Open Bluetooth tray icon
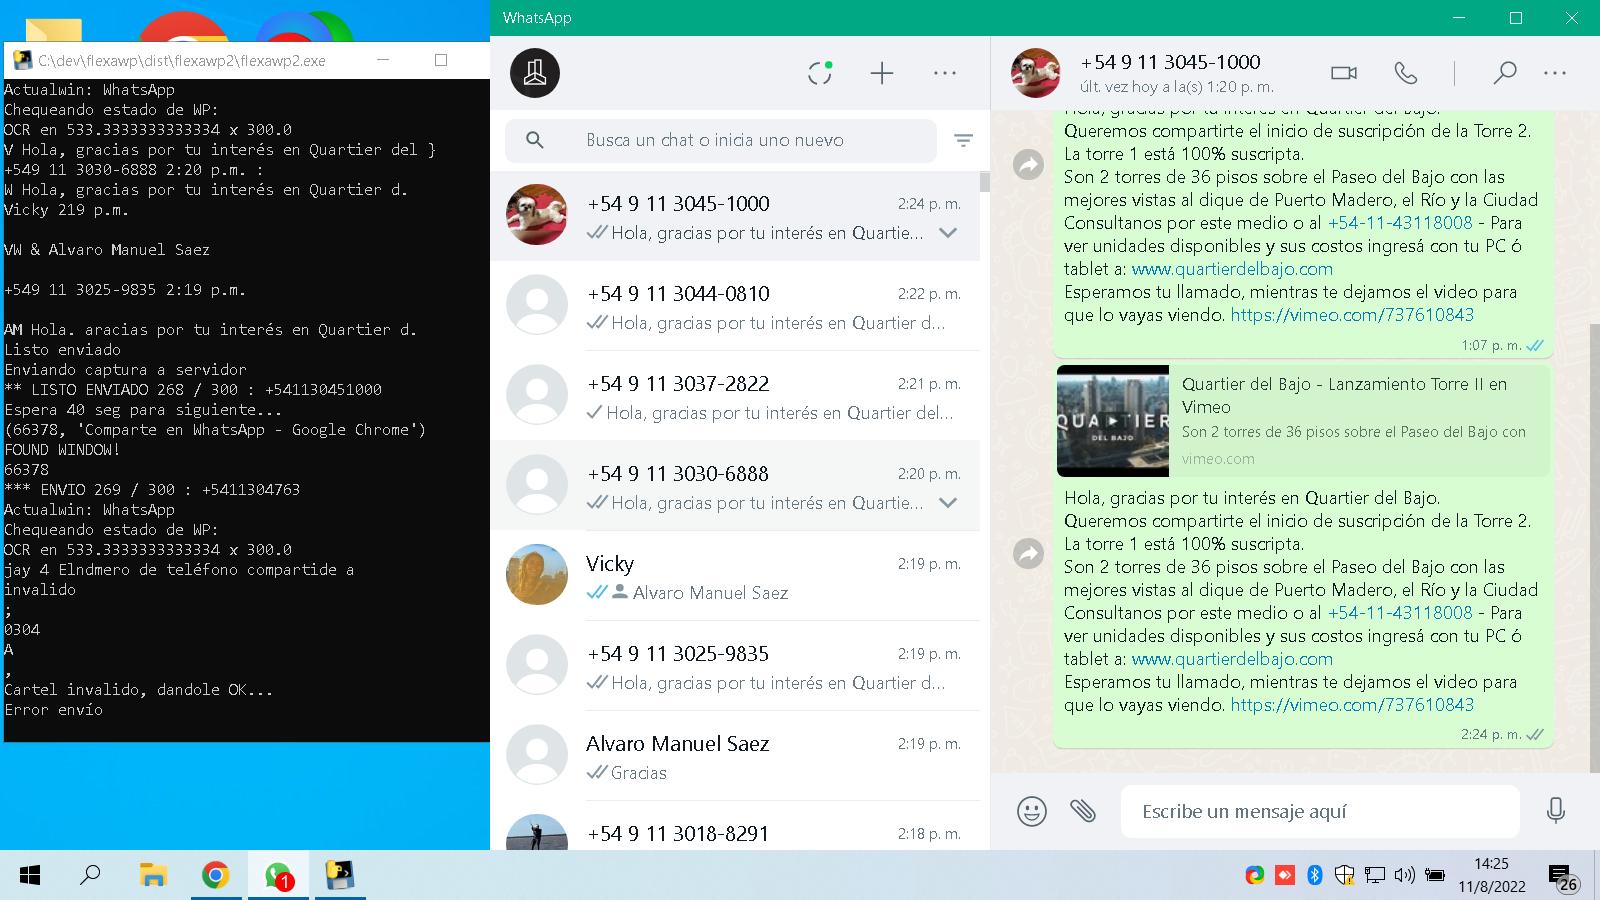Screen dimensions: 1600x900 coord(1315,876)
